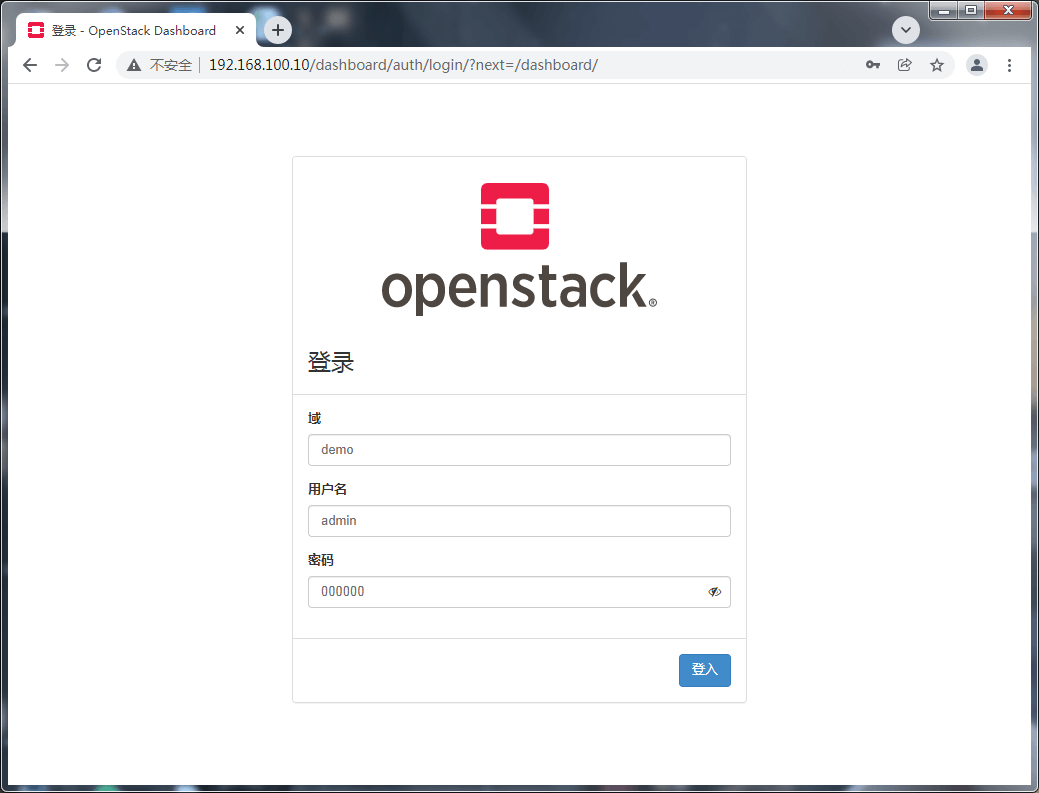Click the browser forward arrow
Screen dimensions: 1039x793
click(x=62, y=65)
